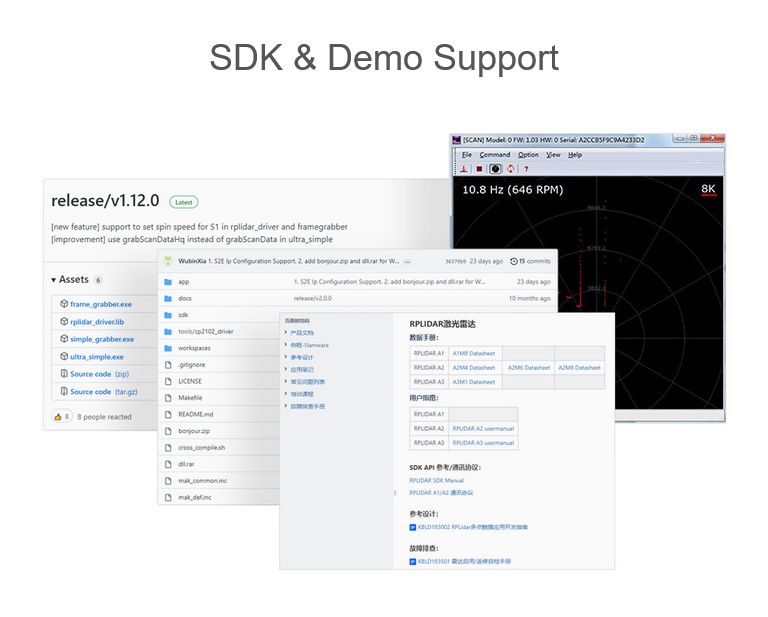Screen dimensions: 768x617
Task: Expand the 培训课程 tree chevron
Action: (x=286, y=394)
